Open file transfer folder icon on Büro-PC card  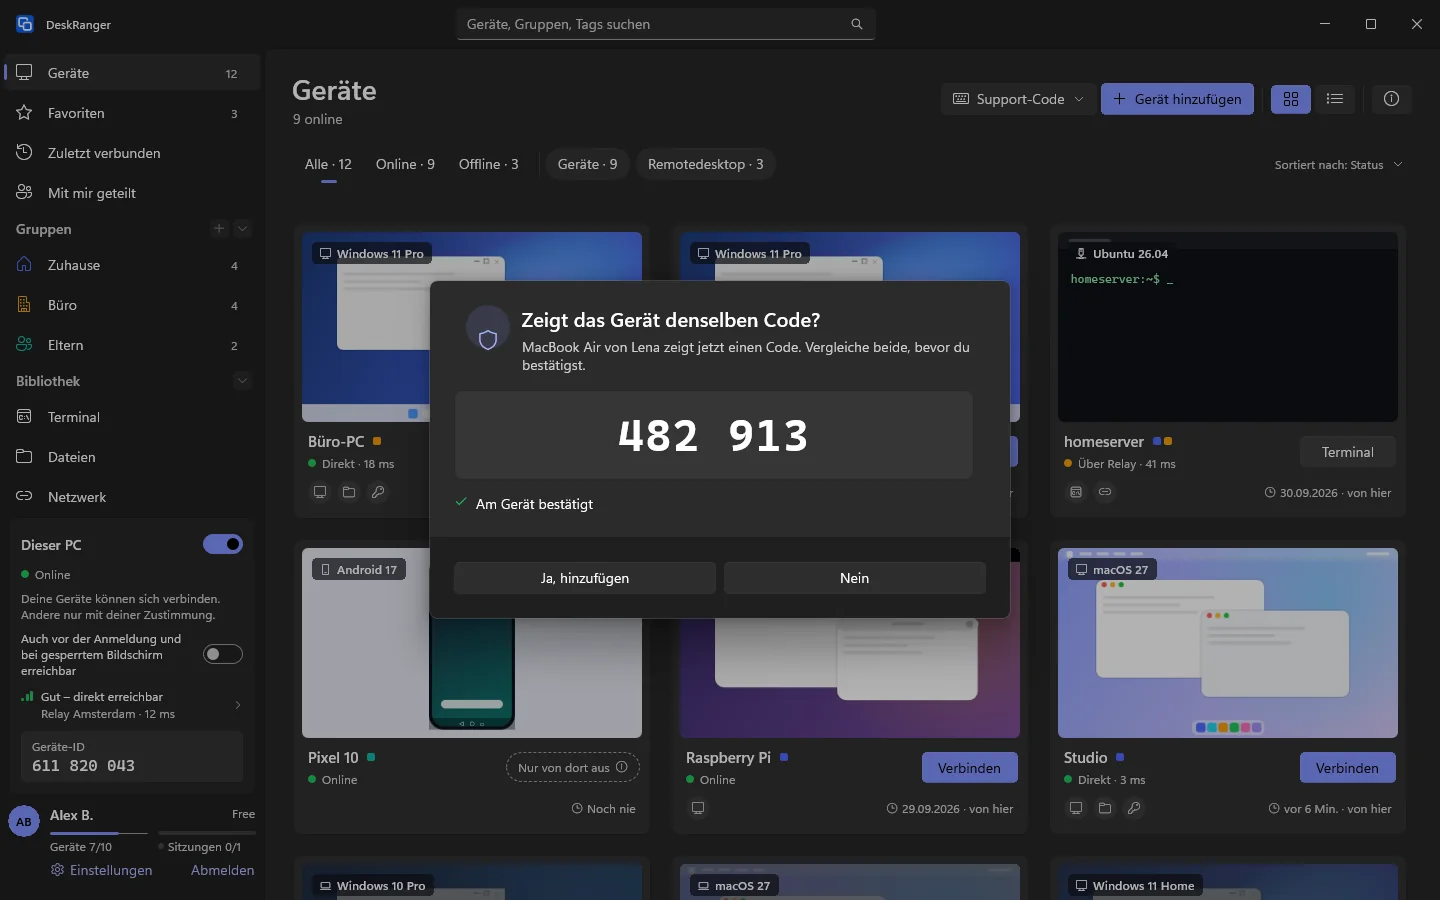(x=349, y=492)
